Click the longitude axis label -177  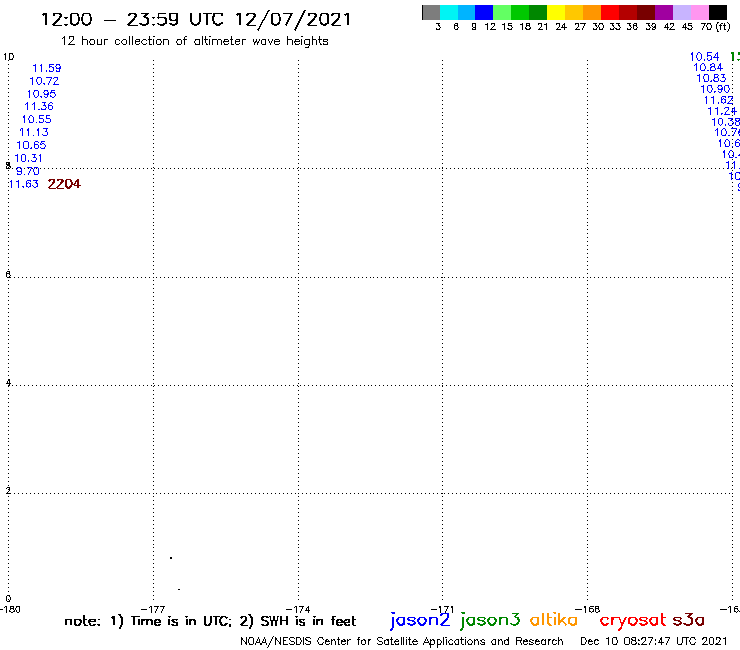click(153, 609)
